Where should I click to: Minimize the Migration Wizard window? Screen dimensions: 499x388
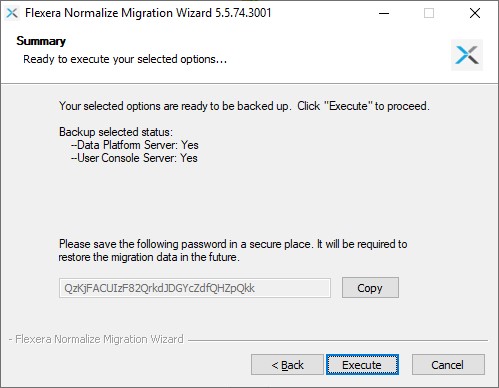[x=384, y=13]
